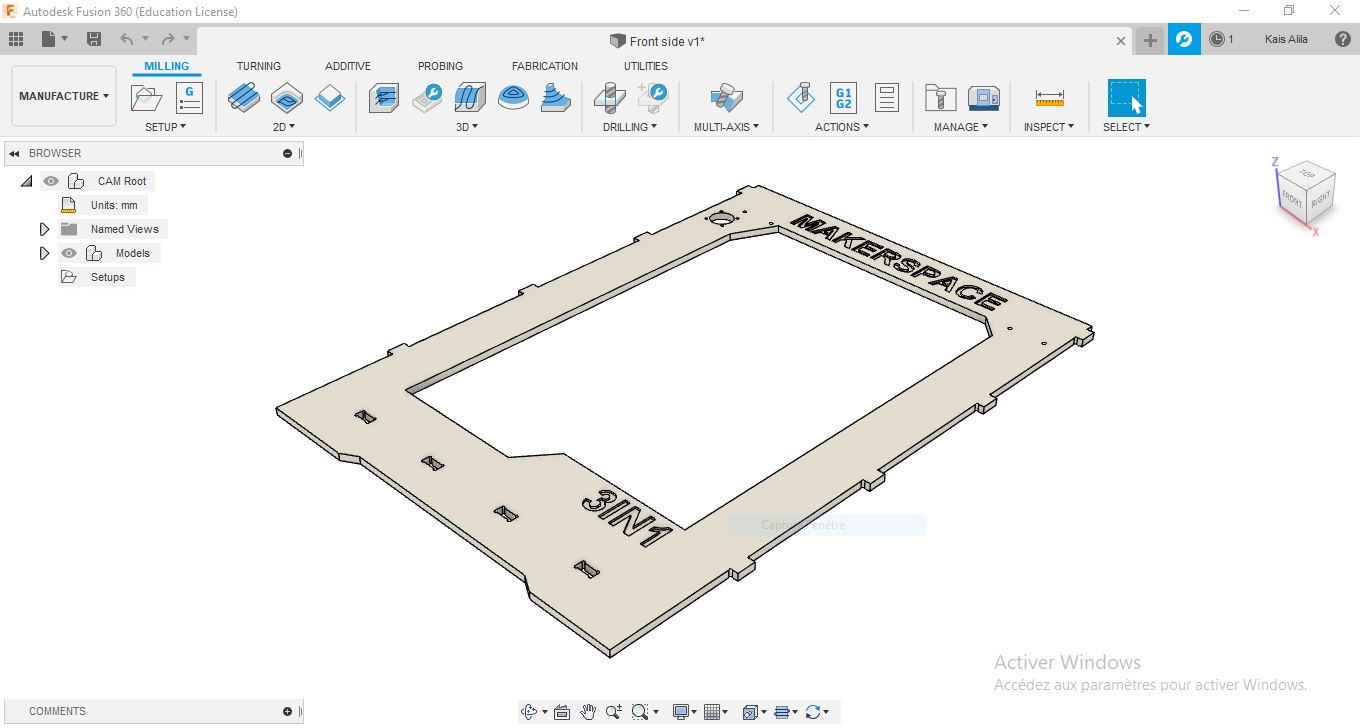The height and width of the screenshot is (728, 1360).
Task: Start the Simulate action
Action: click(x=800, y=97)
